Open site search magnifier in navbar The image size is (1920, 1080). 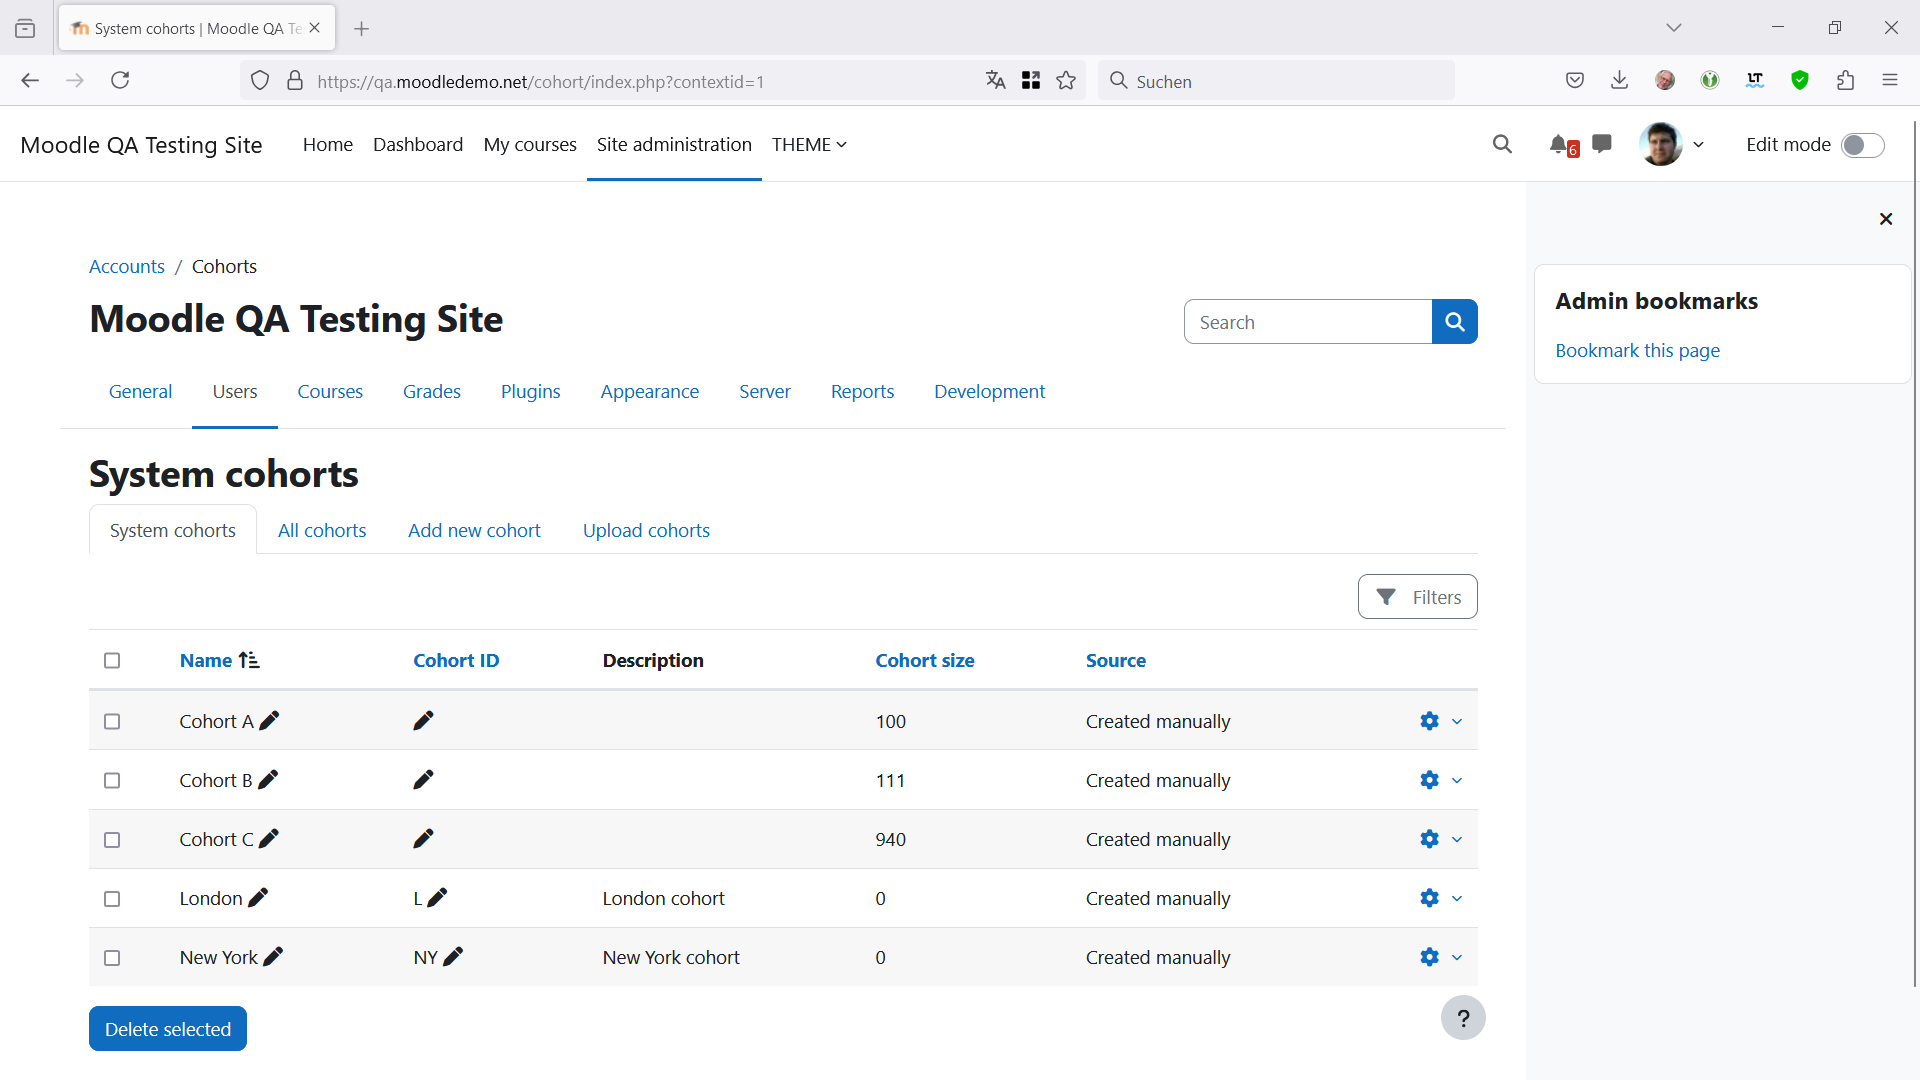coord(1502,144)
